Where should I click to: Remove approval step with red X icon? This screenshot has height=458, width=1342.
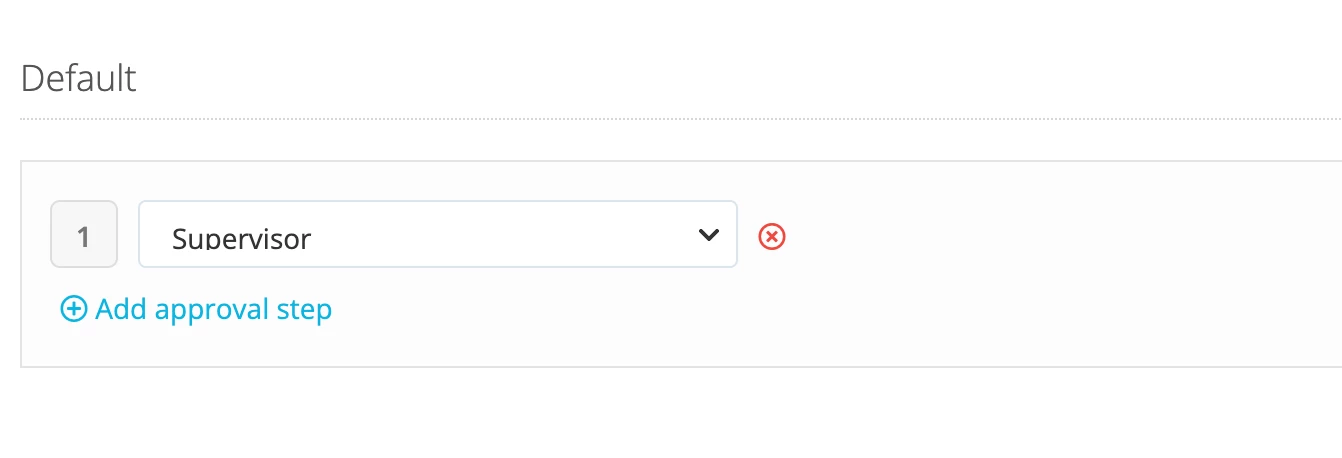pyautogui.click(x=772, y=236)
